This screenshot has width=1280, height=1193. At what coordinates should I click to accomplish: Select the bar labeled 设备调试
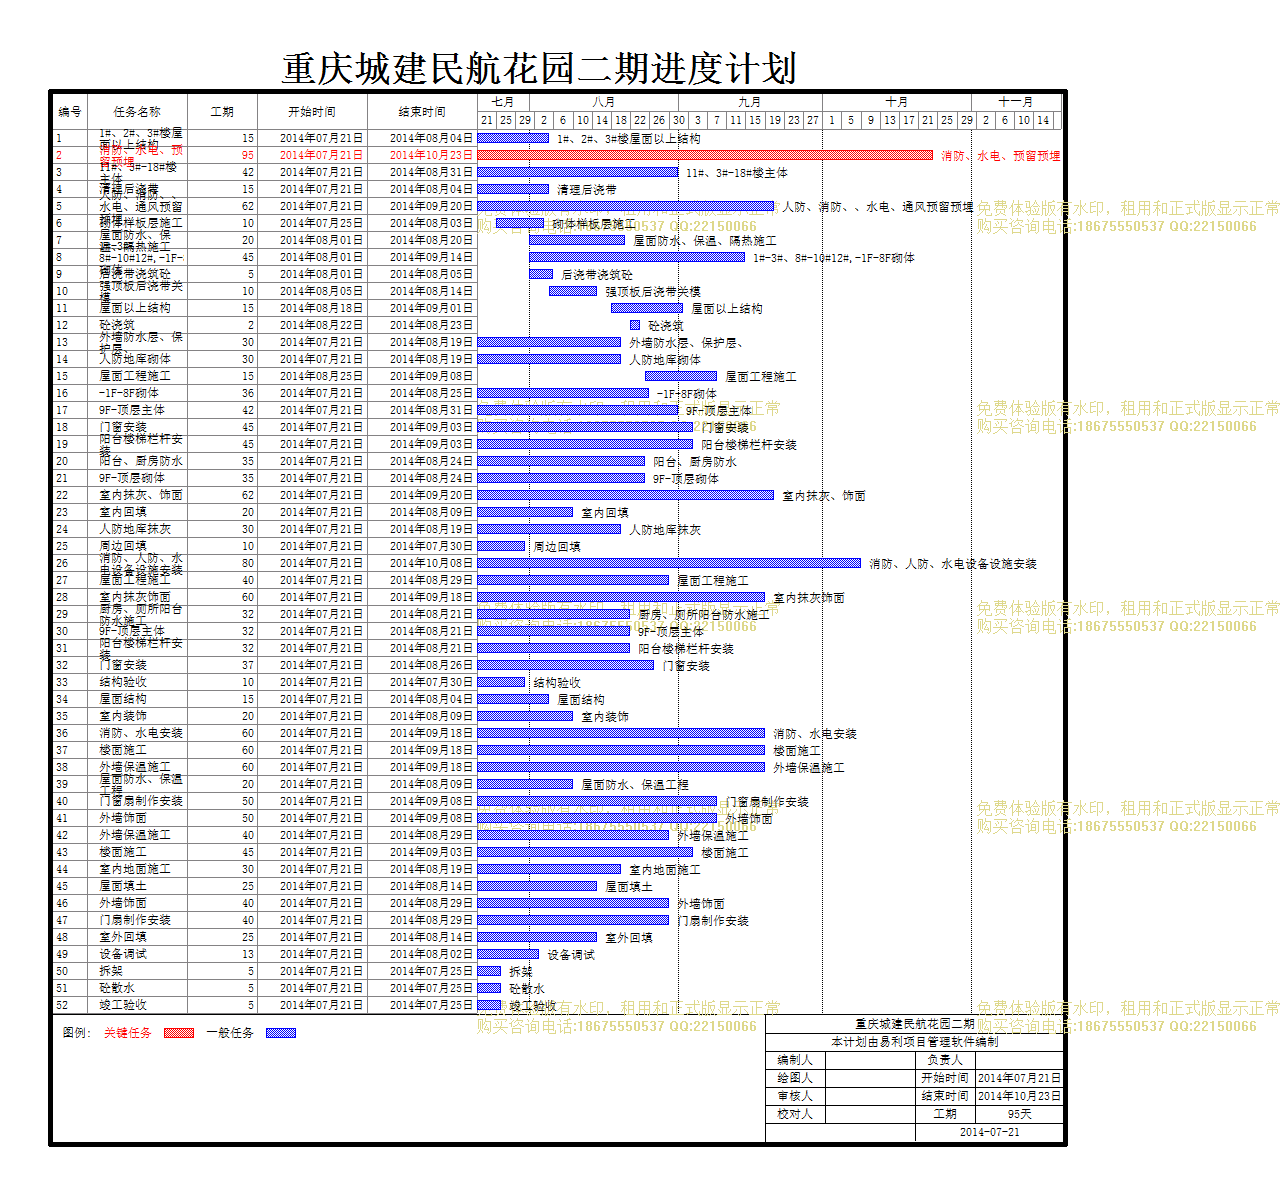pyautogui.click(x=508, y=954)
